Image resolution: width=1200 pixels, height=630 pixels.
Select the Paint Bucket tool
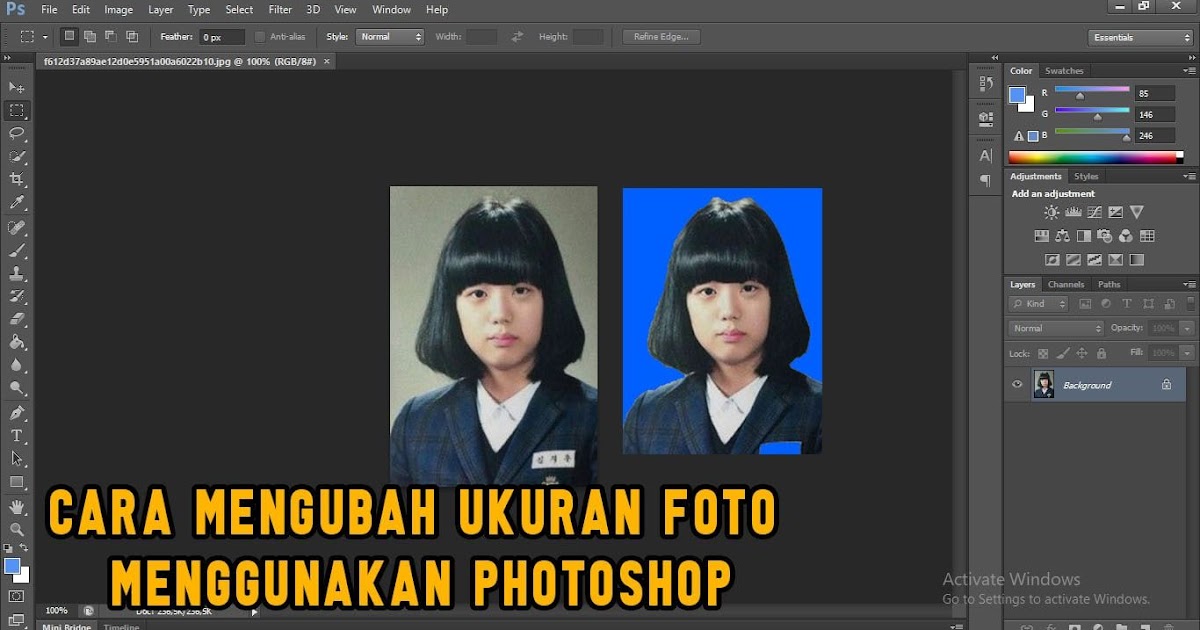(x=17, y=342)
